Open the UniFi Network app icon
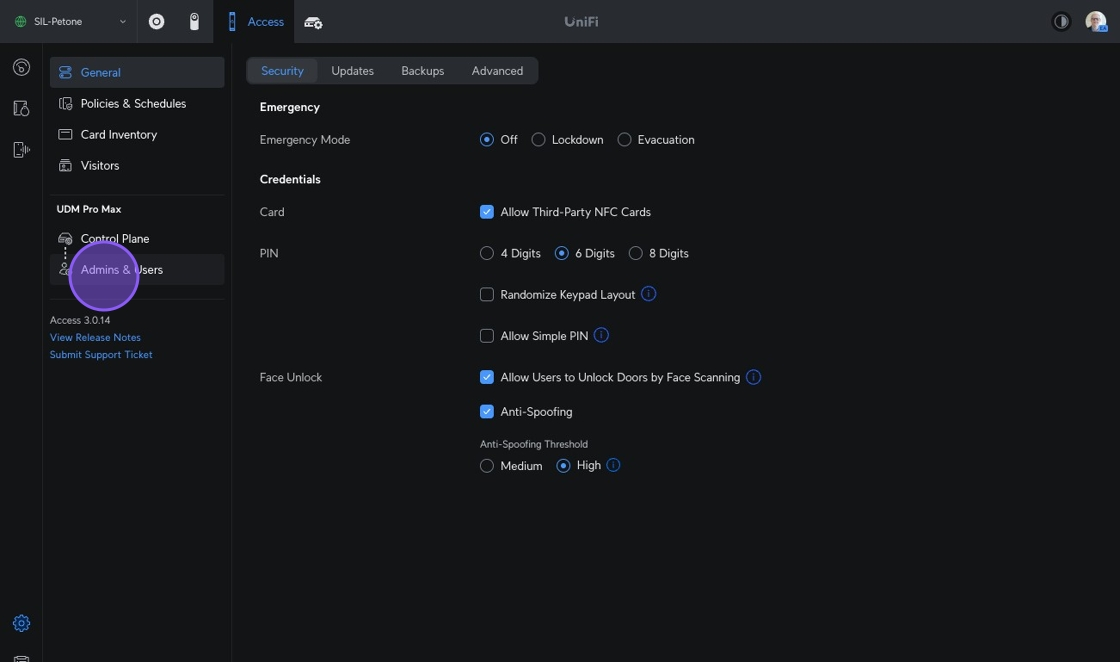 pyautogui.click(x=157, y=22)
